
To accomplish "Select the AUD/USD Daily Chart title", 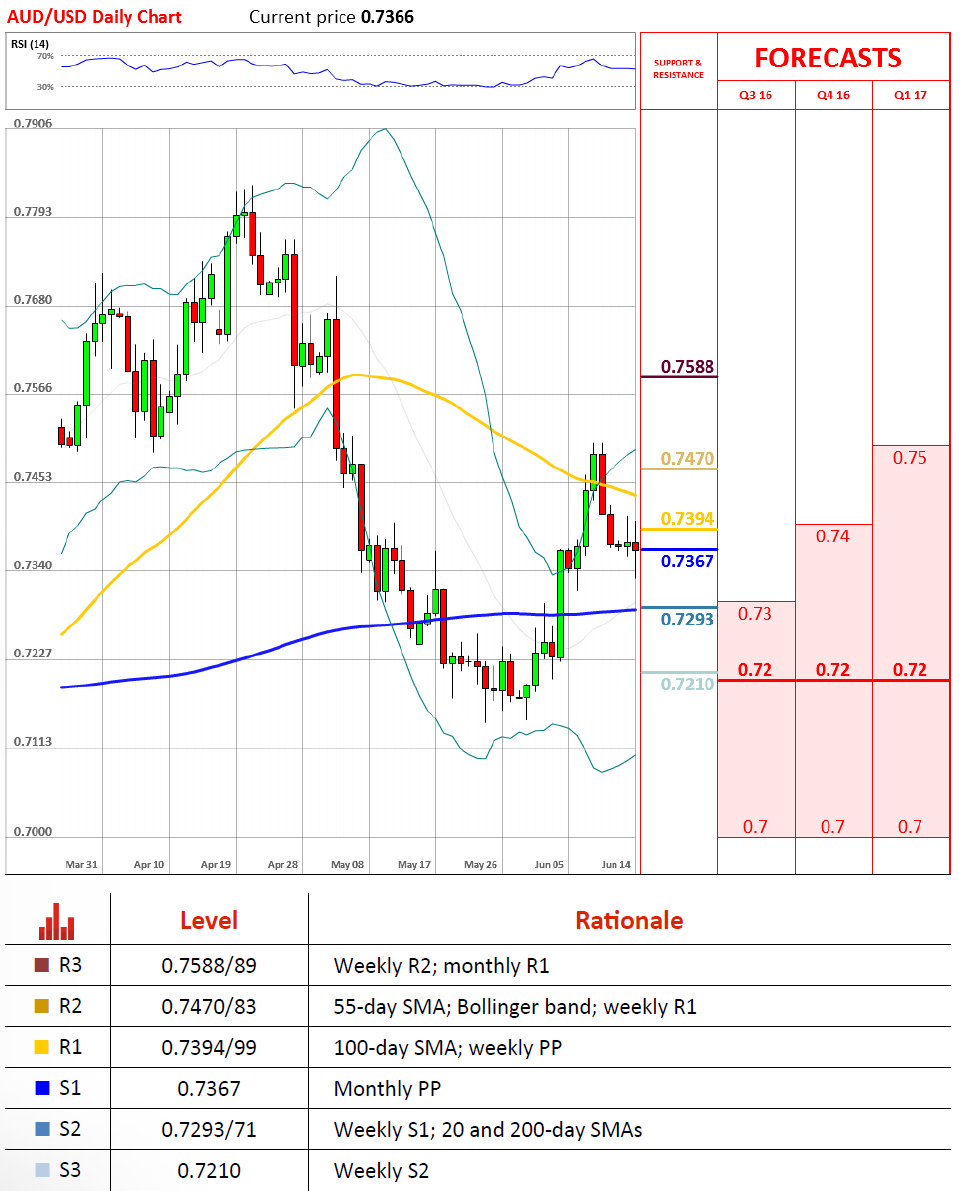I will click(x=95, y=17).
